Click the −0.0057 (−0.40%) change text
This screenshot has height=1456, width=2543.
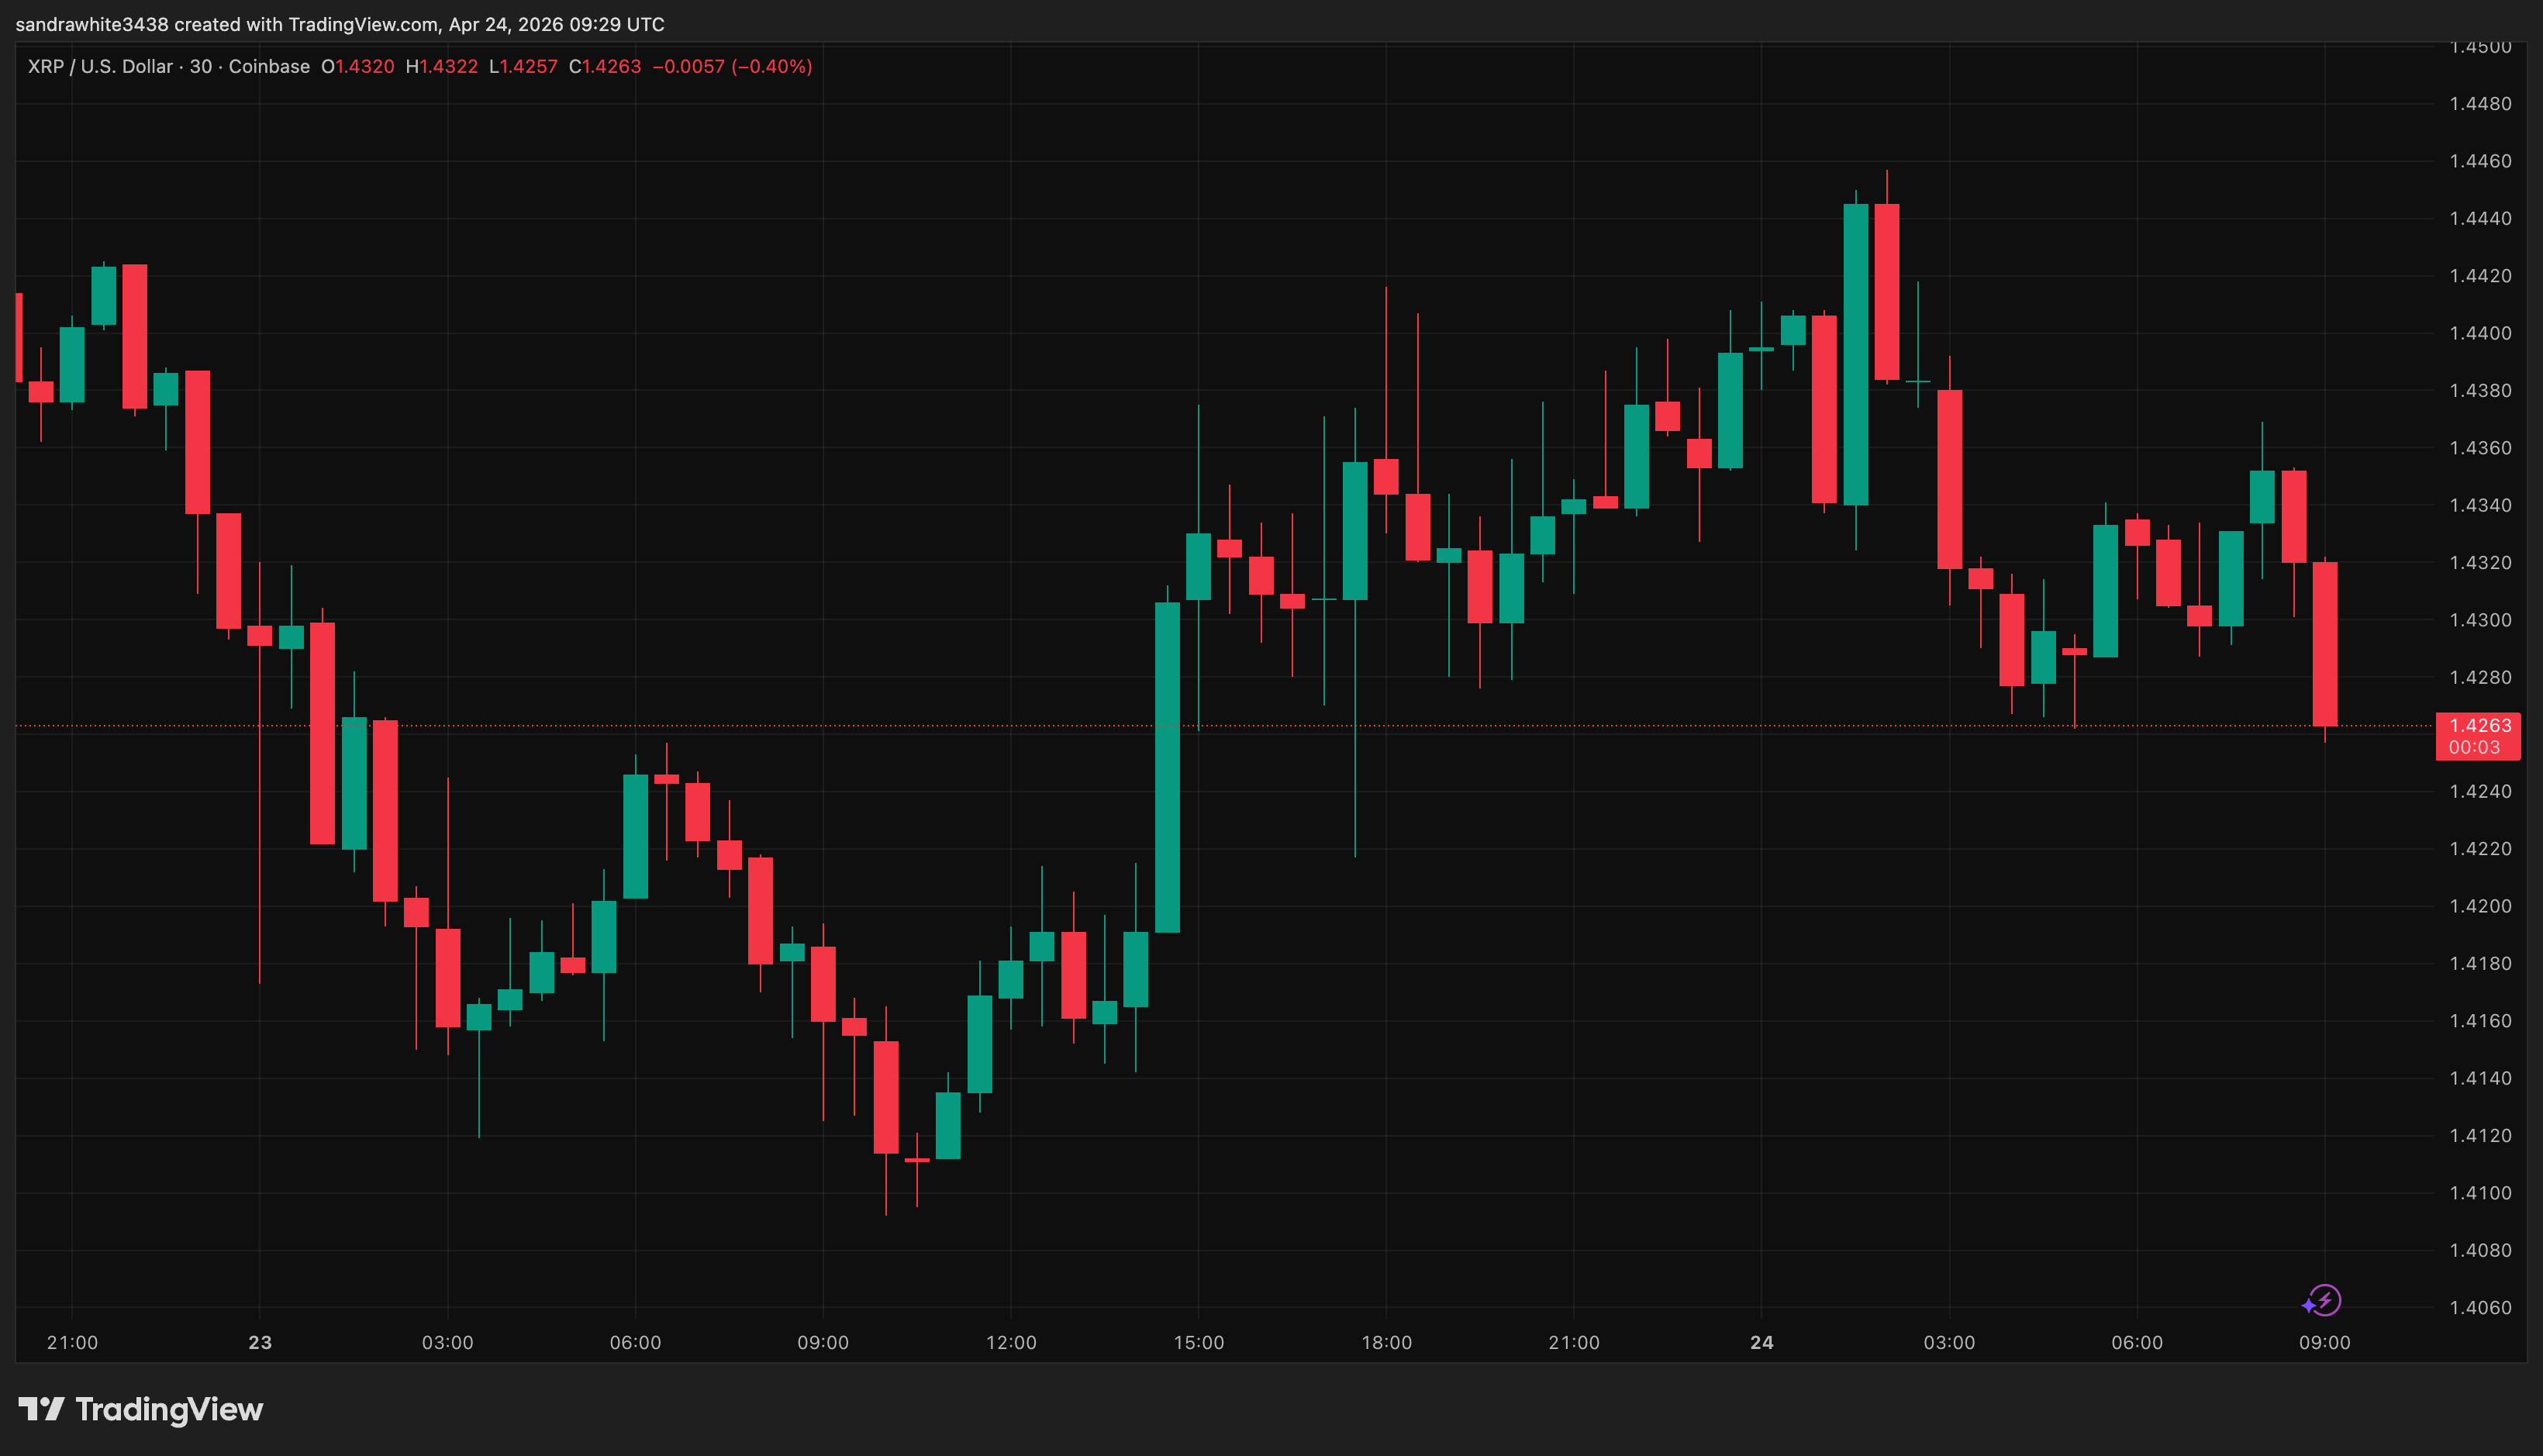click(x=732, y=67)
